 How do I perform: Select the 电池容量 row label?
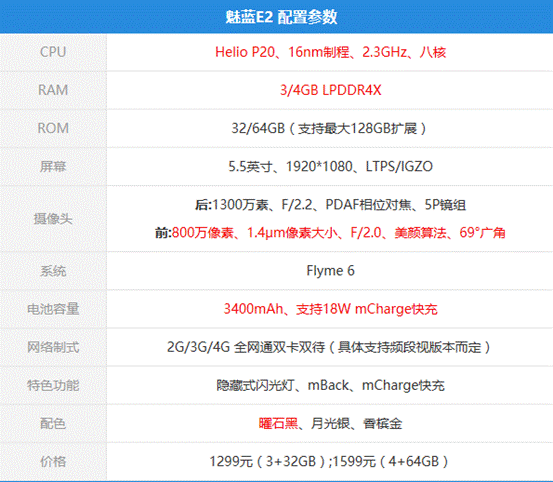53,309
